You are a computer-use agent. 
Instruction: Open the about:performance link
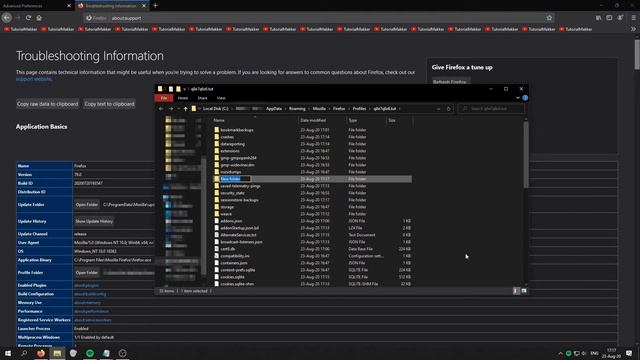pyautogui.click(x=91, y=311)
